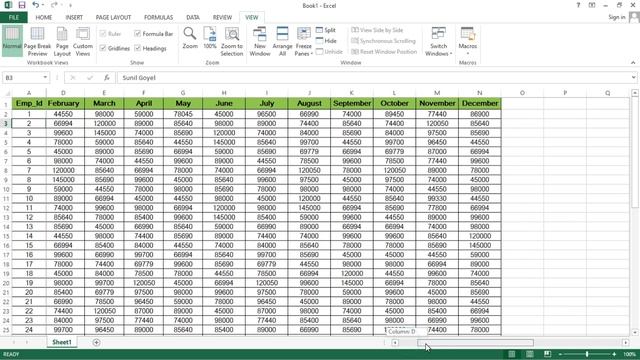Collapse the ribbon

(x=633, y=63)
